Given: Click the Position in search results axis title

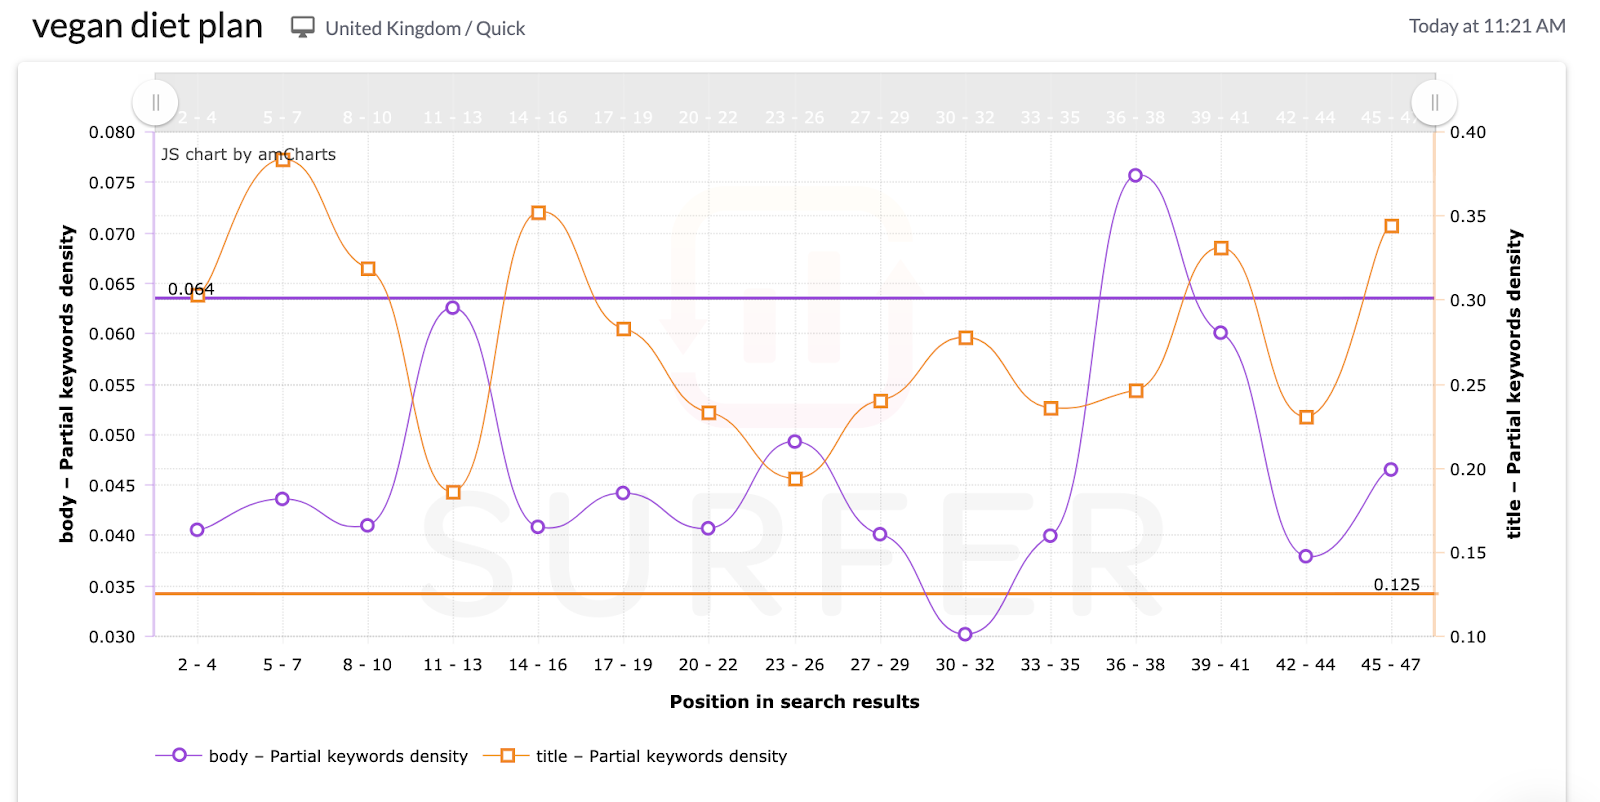Looking at the screenshot, I should click(x=794, y=701).
